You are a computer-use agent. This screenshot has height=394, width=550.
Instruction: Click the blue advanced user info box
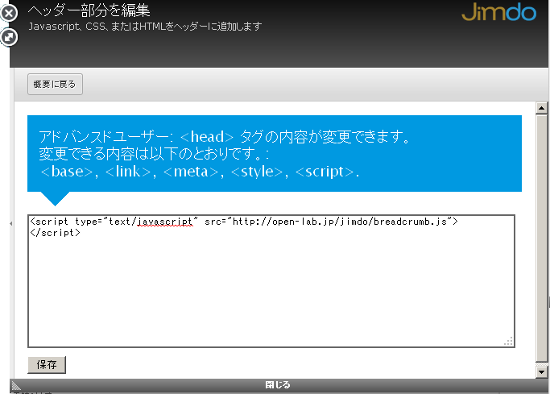(275, 153)
